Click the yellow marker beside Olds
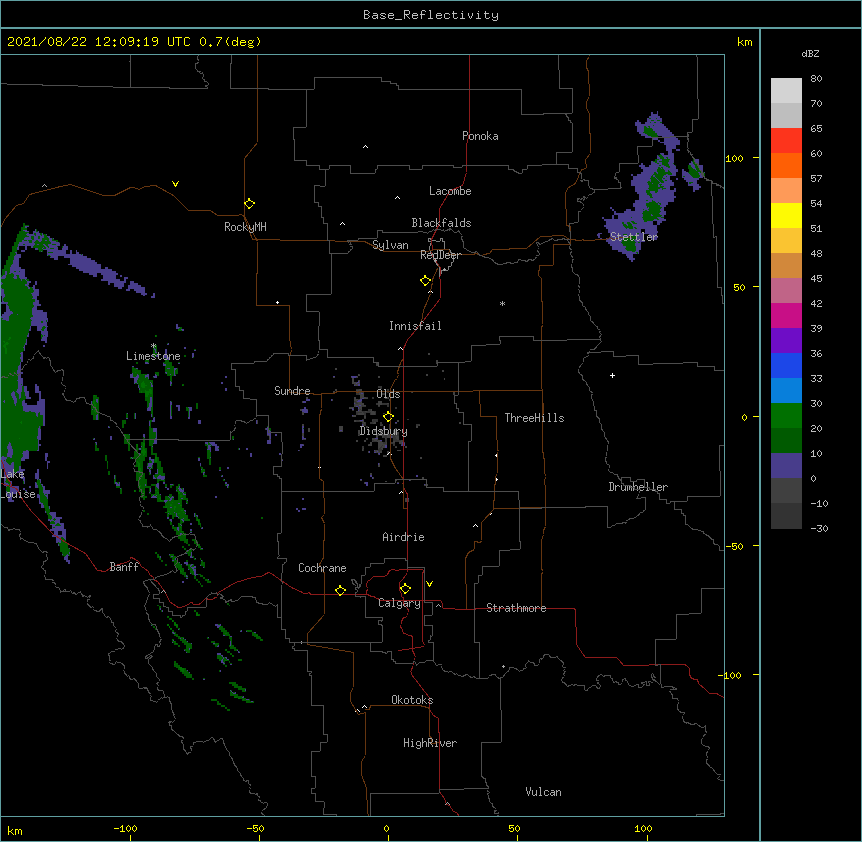 click(x=388, y=417)
